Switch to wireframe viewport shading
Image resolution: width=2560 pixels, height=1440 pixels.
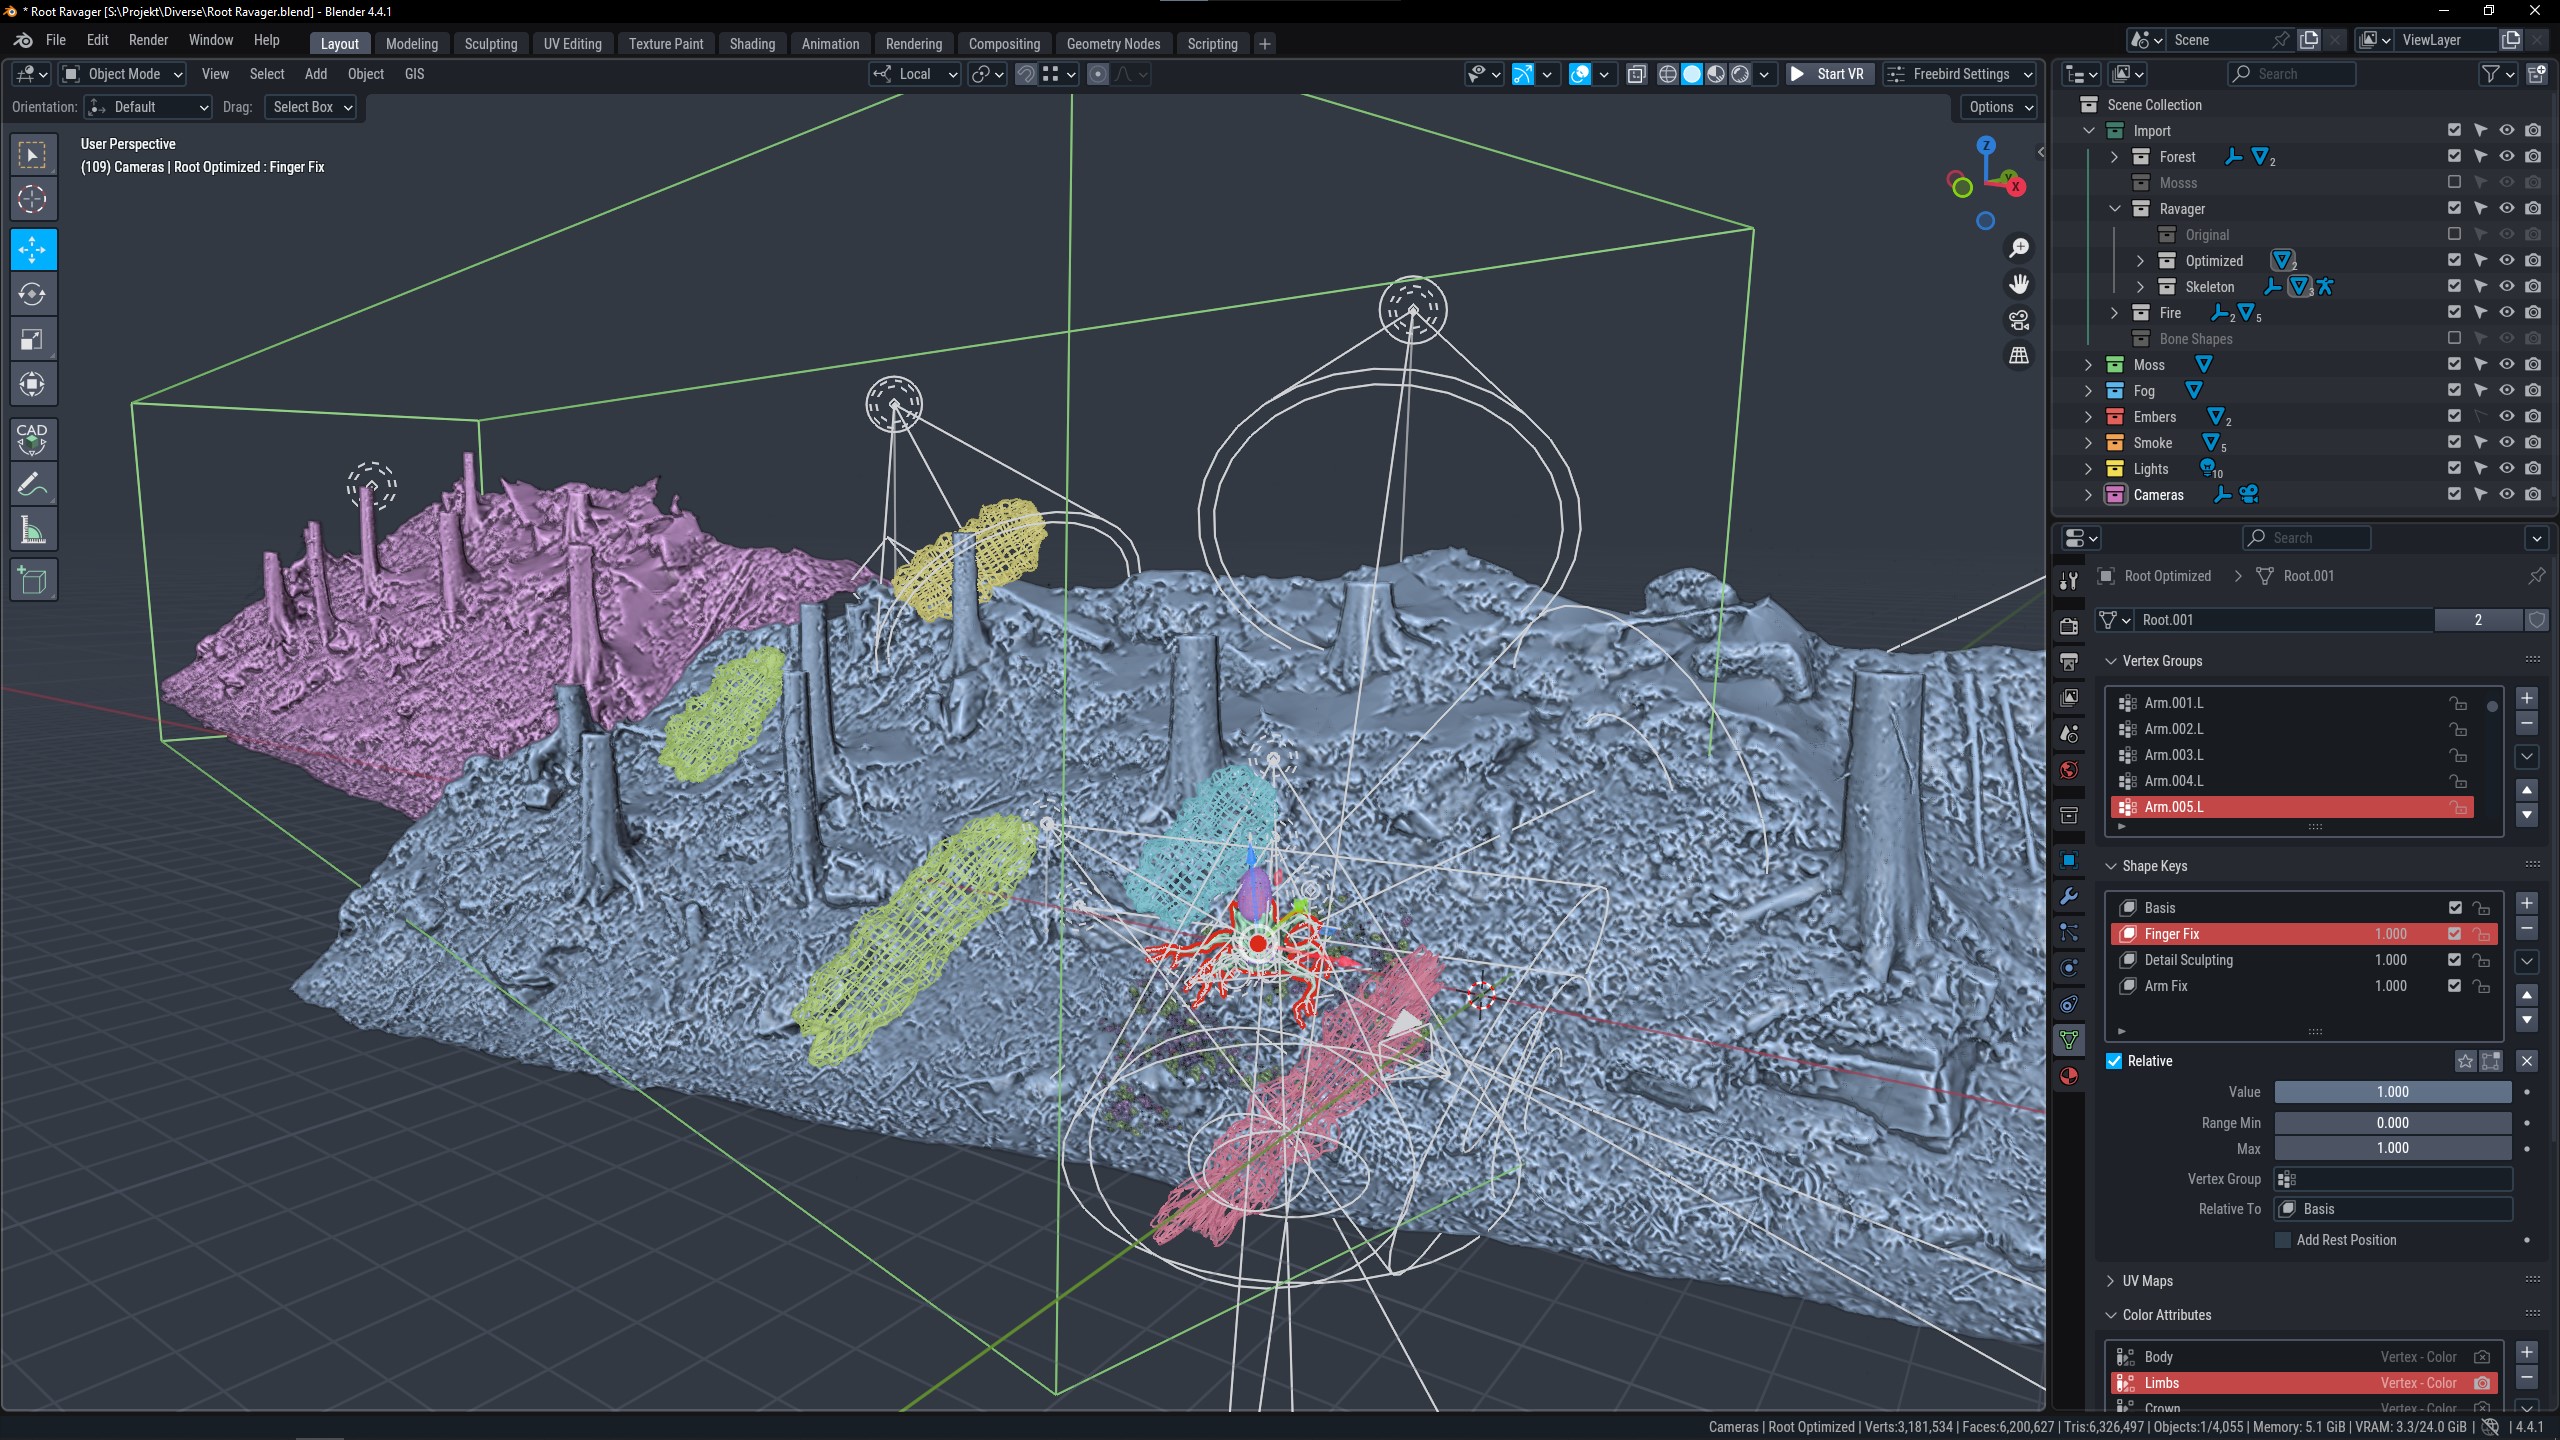point(1668,74)
